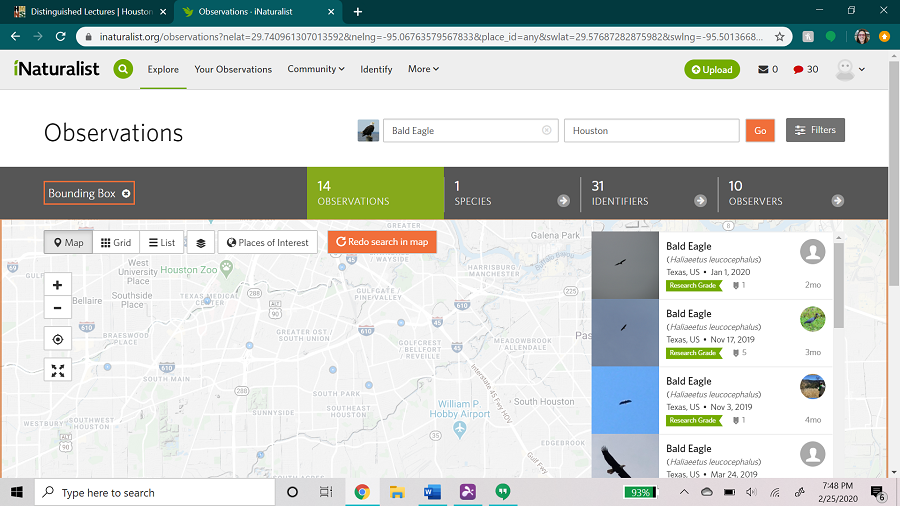Open the Observers tab arrow
This screenshot has width=900, height=506.
coord(837,201)
